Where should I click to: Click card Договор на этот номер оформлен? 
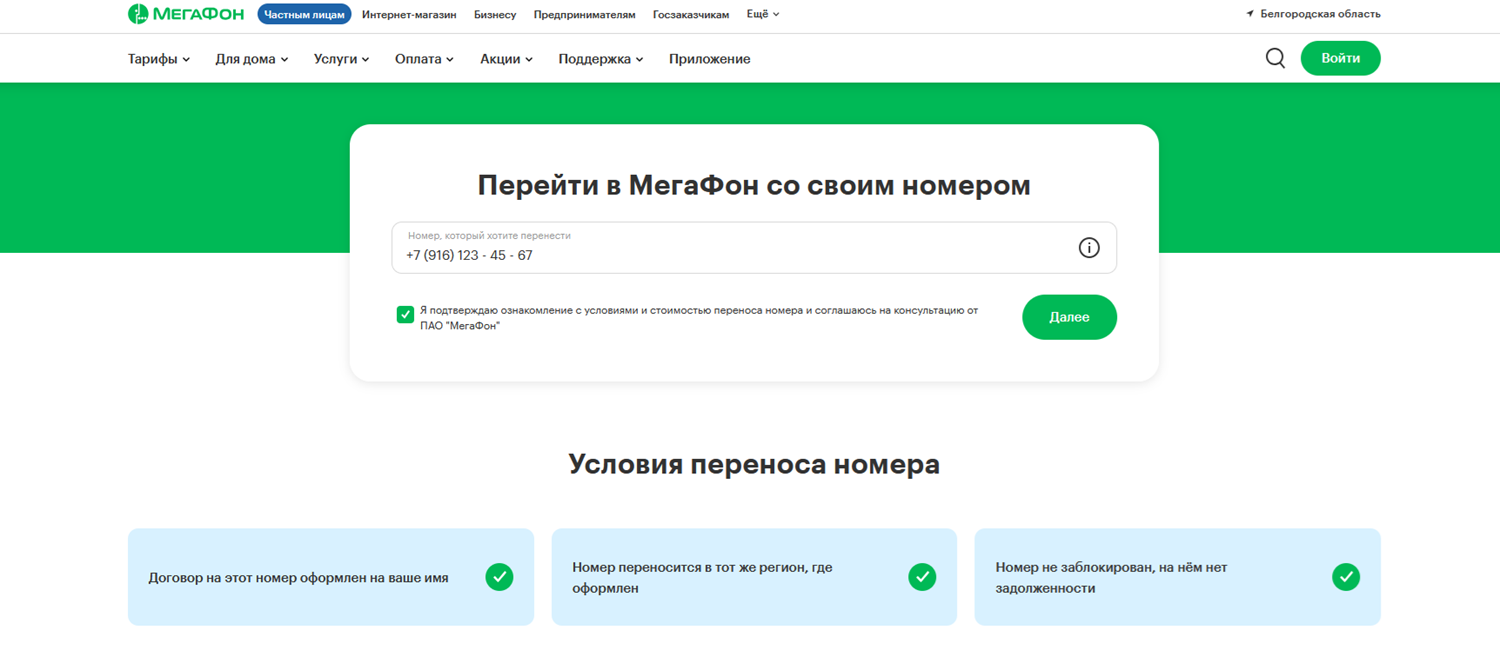pyautogui.click(x=331, y=577)
